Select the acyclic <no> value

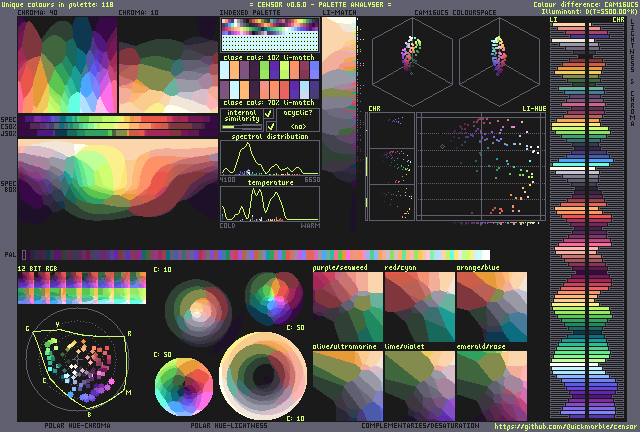coord(297,126)
